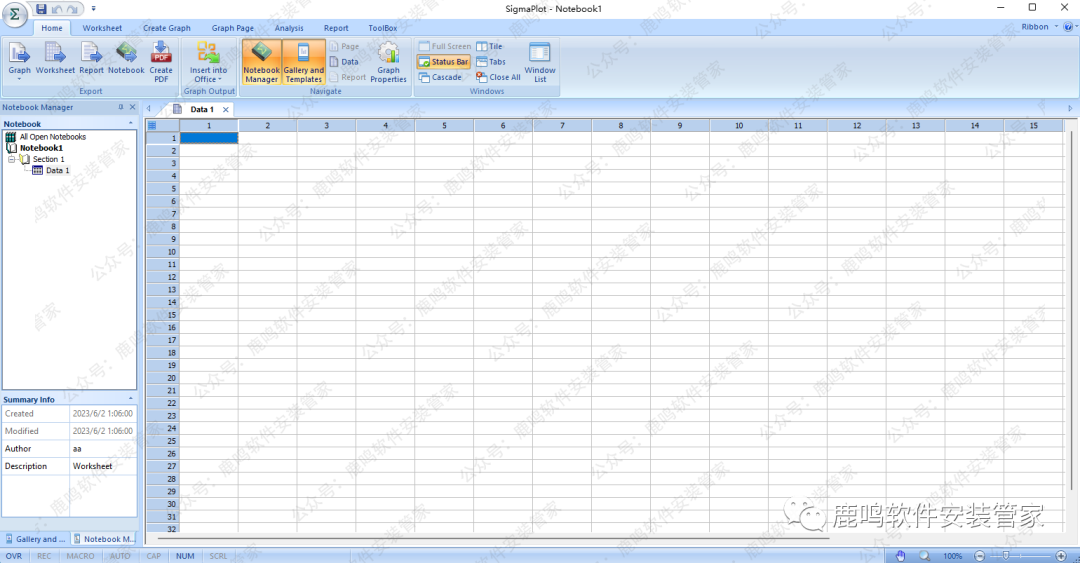Click the Export Report icon
The height and width of the screenshot is (563, 1080).
click(91, 58)
